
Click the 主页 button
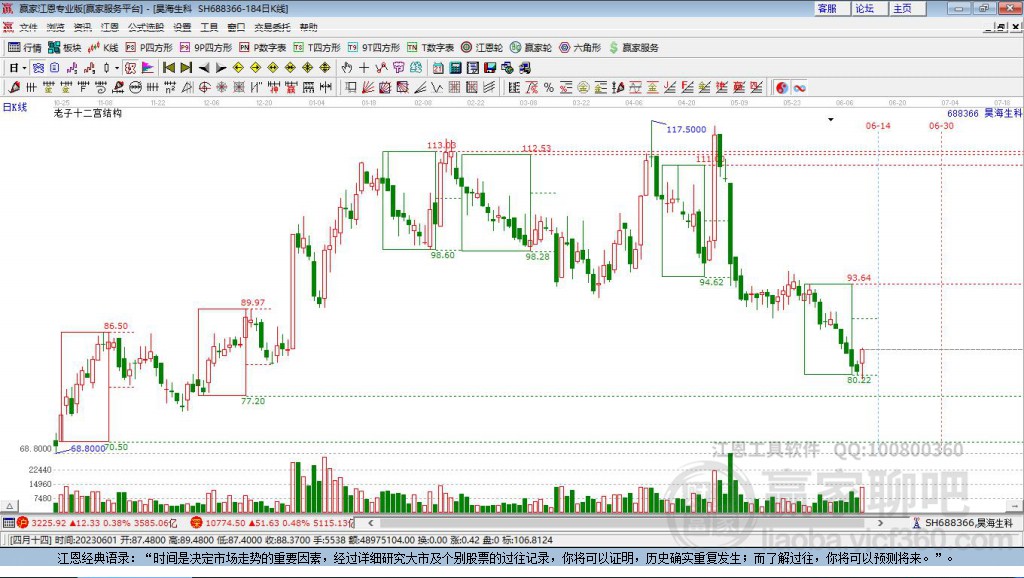tap(907, 8)
